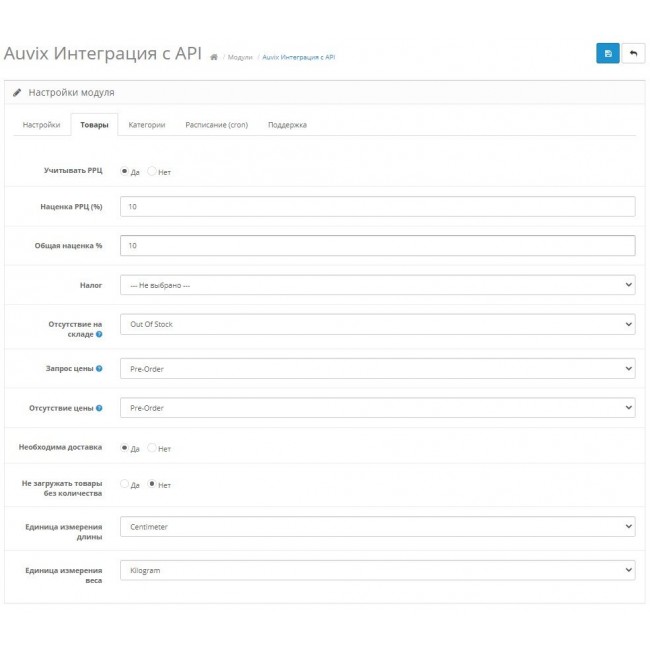Select Нет for Учитывать РРЦ

tap(152, 171)
